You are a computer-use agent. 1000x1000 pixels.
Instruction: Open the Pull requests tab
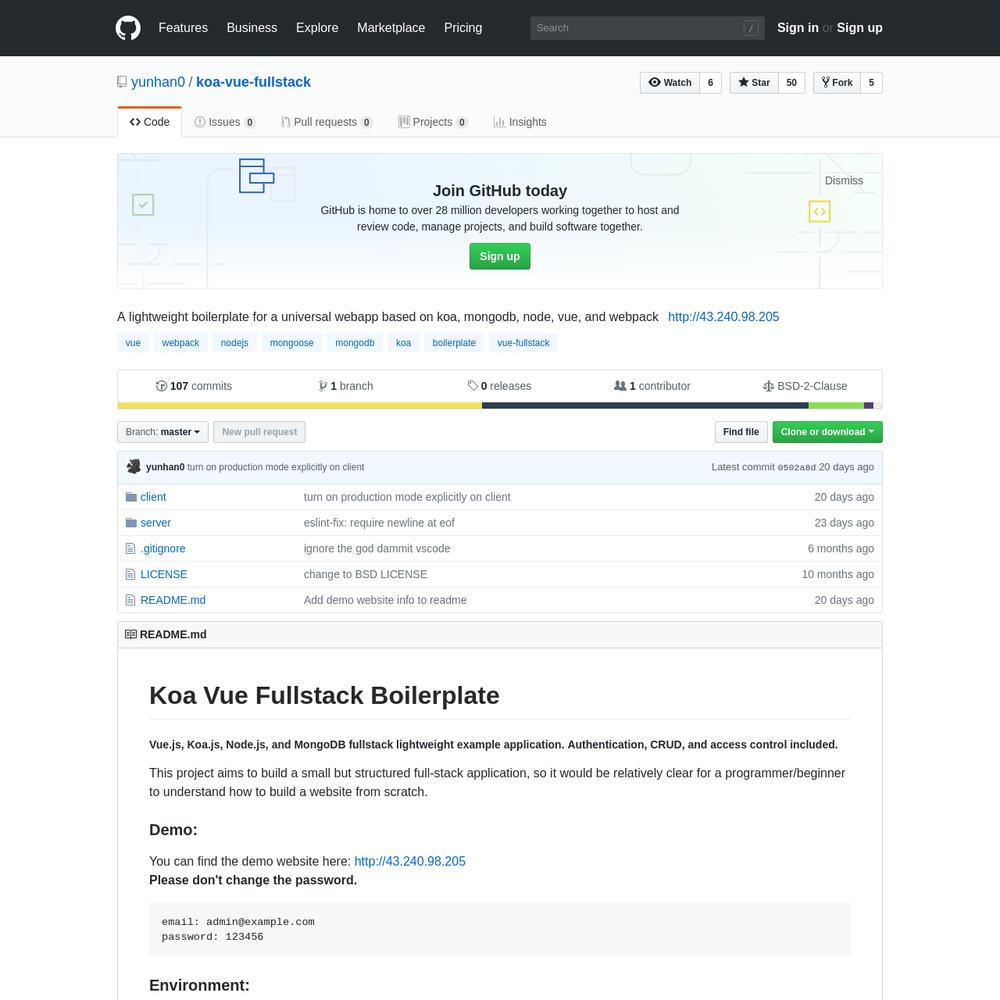326,122
